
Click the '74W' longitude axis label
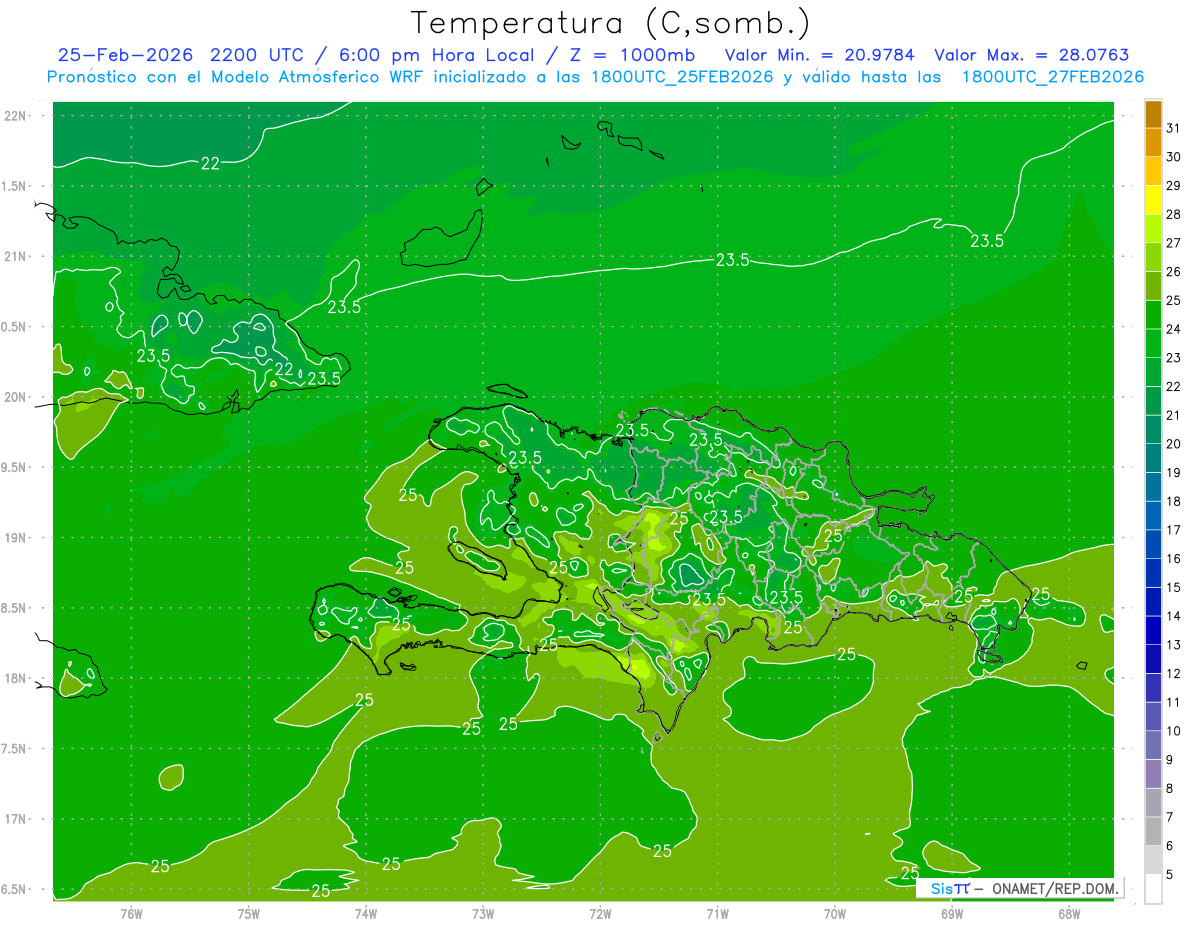pyautogui.click(x=366, y=914)
